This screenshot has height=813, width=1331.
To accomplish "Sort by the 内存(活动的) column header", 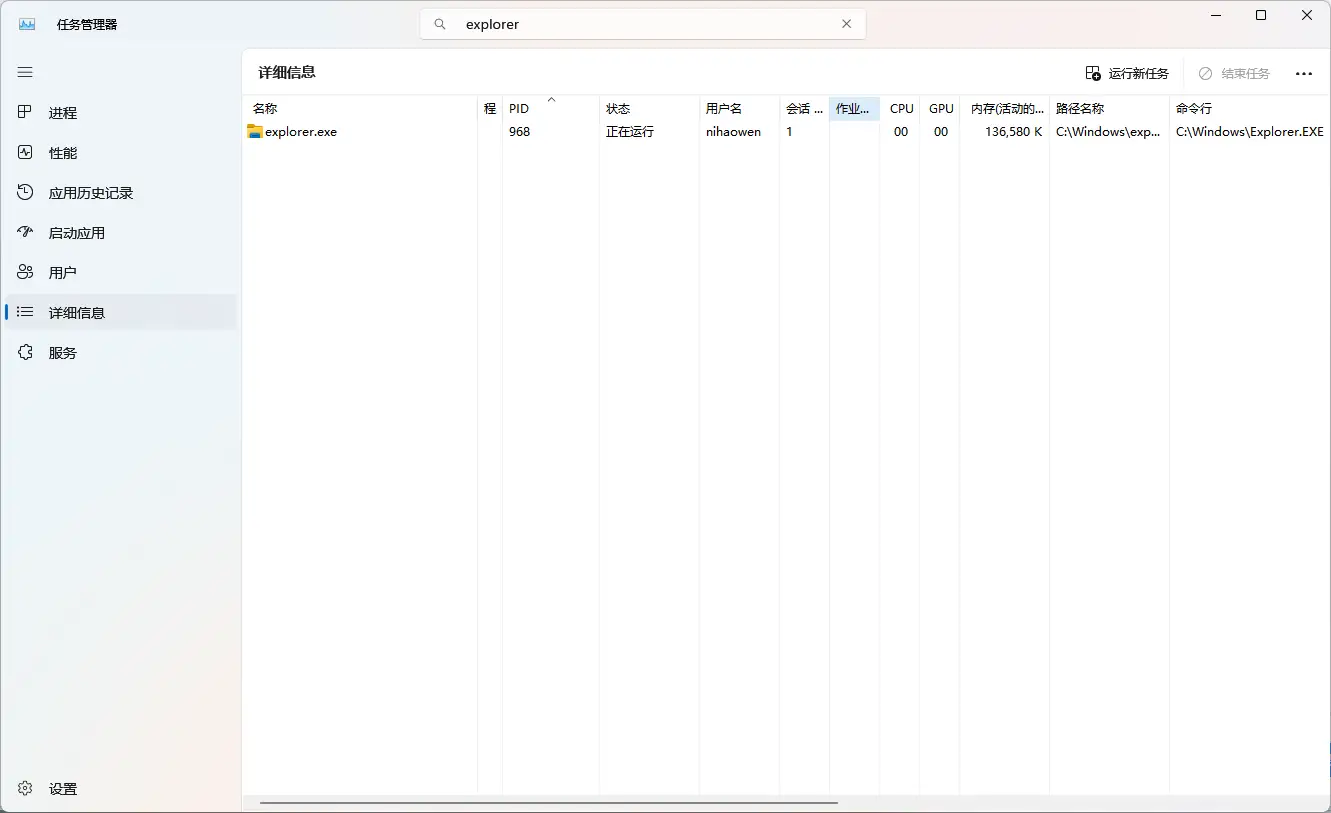I will [1006, 109].
